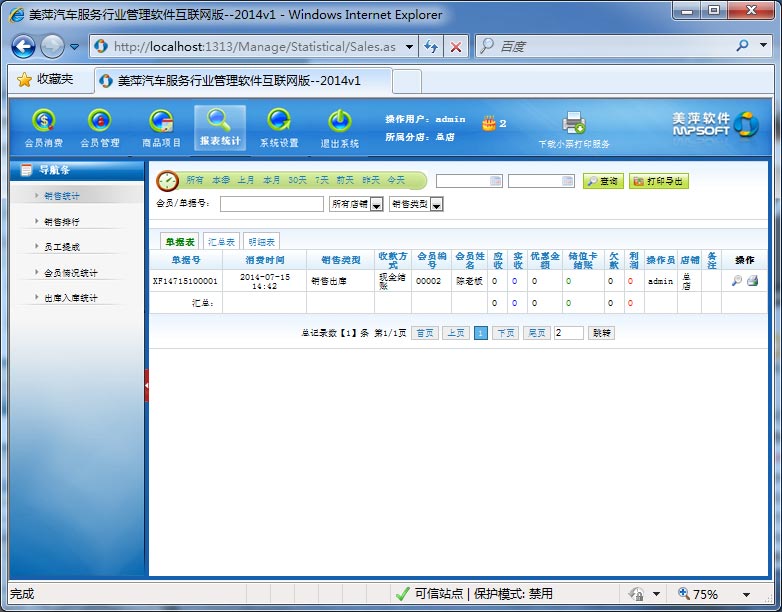This screenshot has height=612, width=782.
Task: Click the birthday cake reminder icon
Action: tap(488, 123)
